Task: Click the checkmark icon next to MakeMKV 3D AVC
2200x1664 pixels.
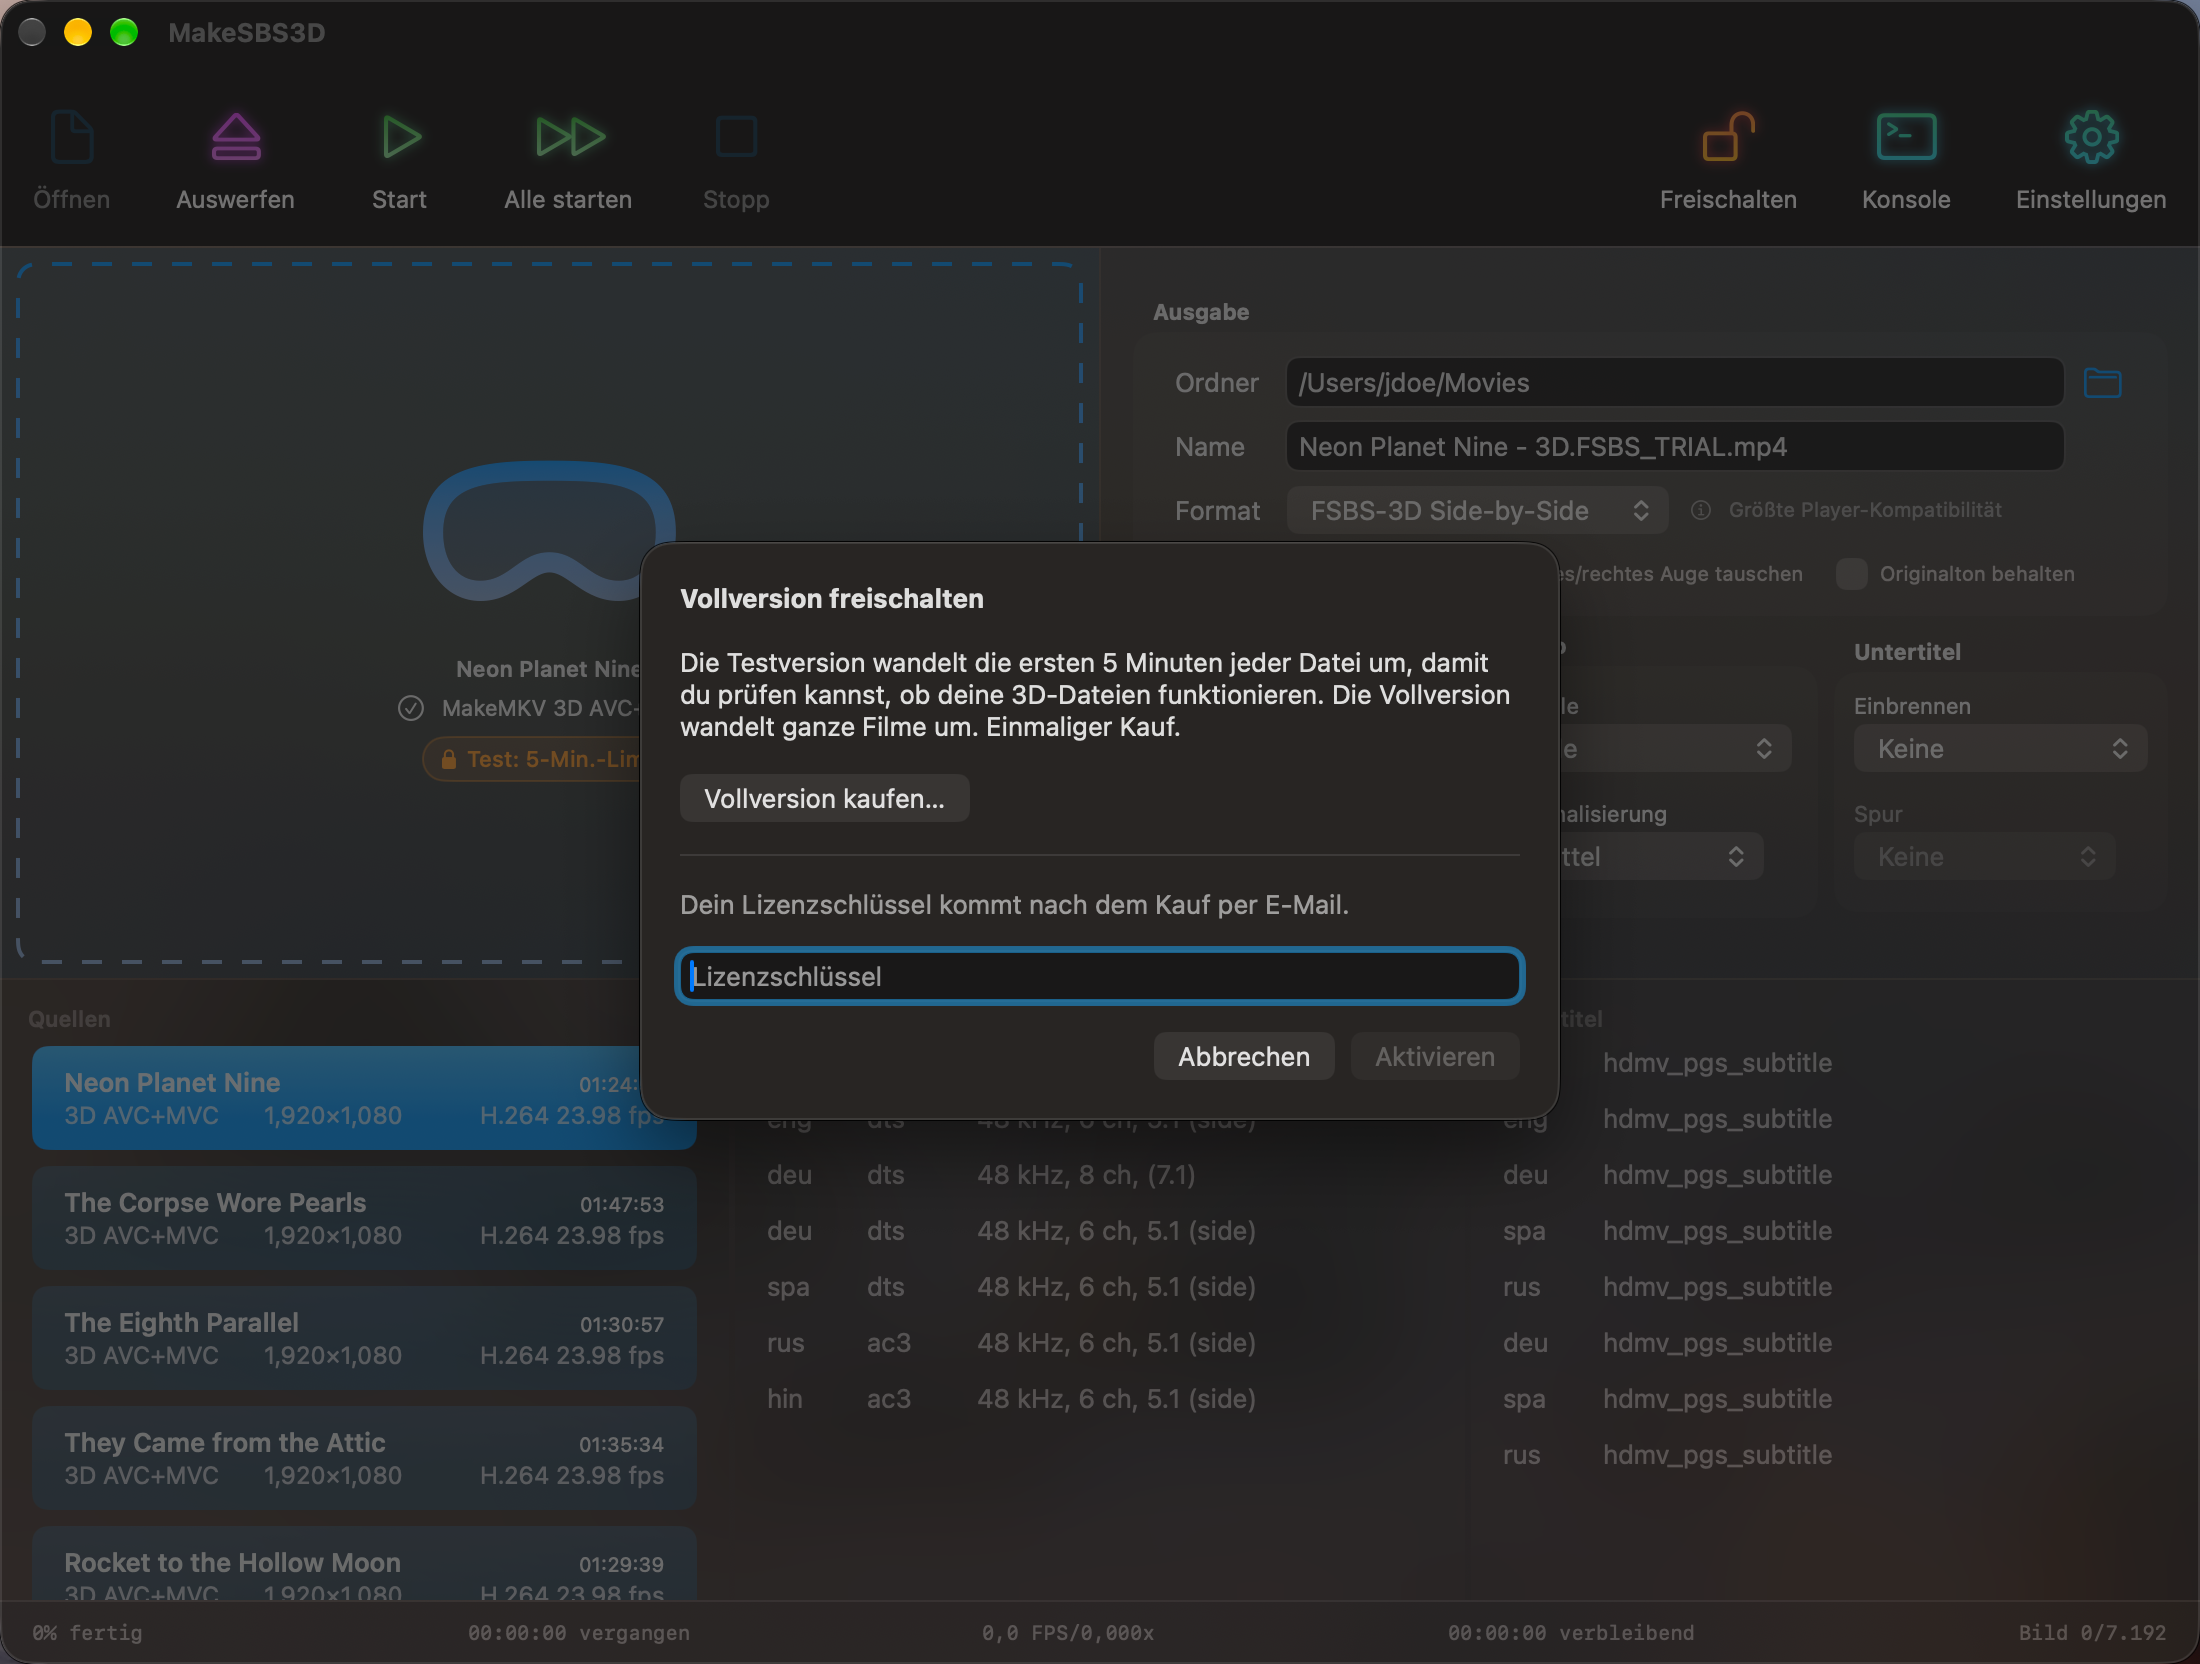Action: coord(410,708)
